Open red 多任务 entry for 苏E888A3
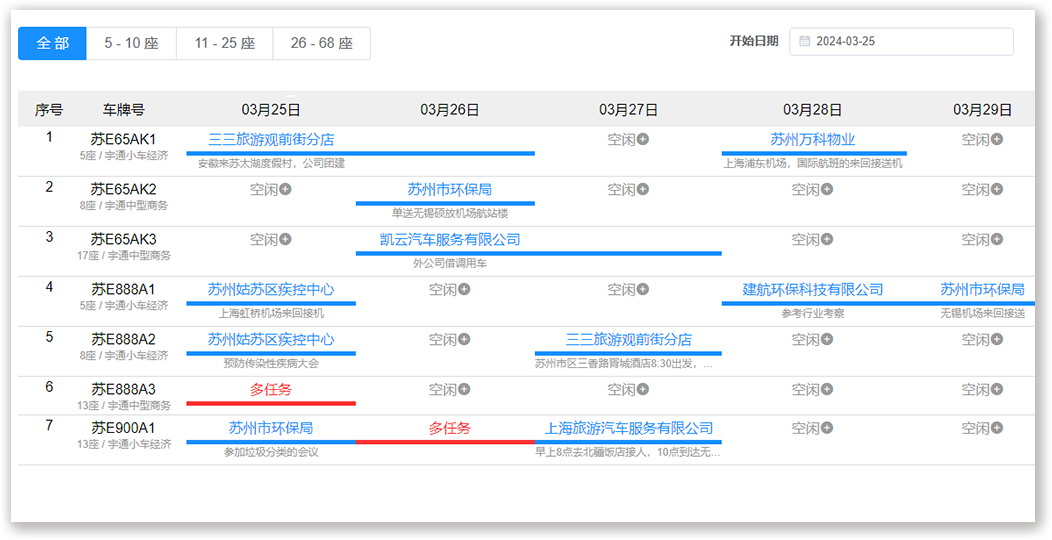The height and width of the screenshot is (540, 1052). [271, 390]
